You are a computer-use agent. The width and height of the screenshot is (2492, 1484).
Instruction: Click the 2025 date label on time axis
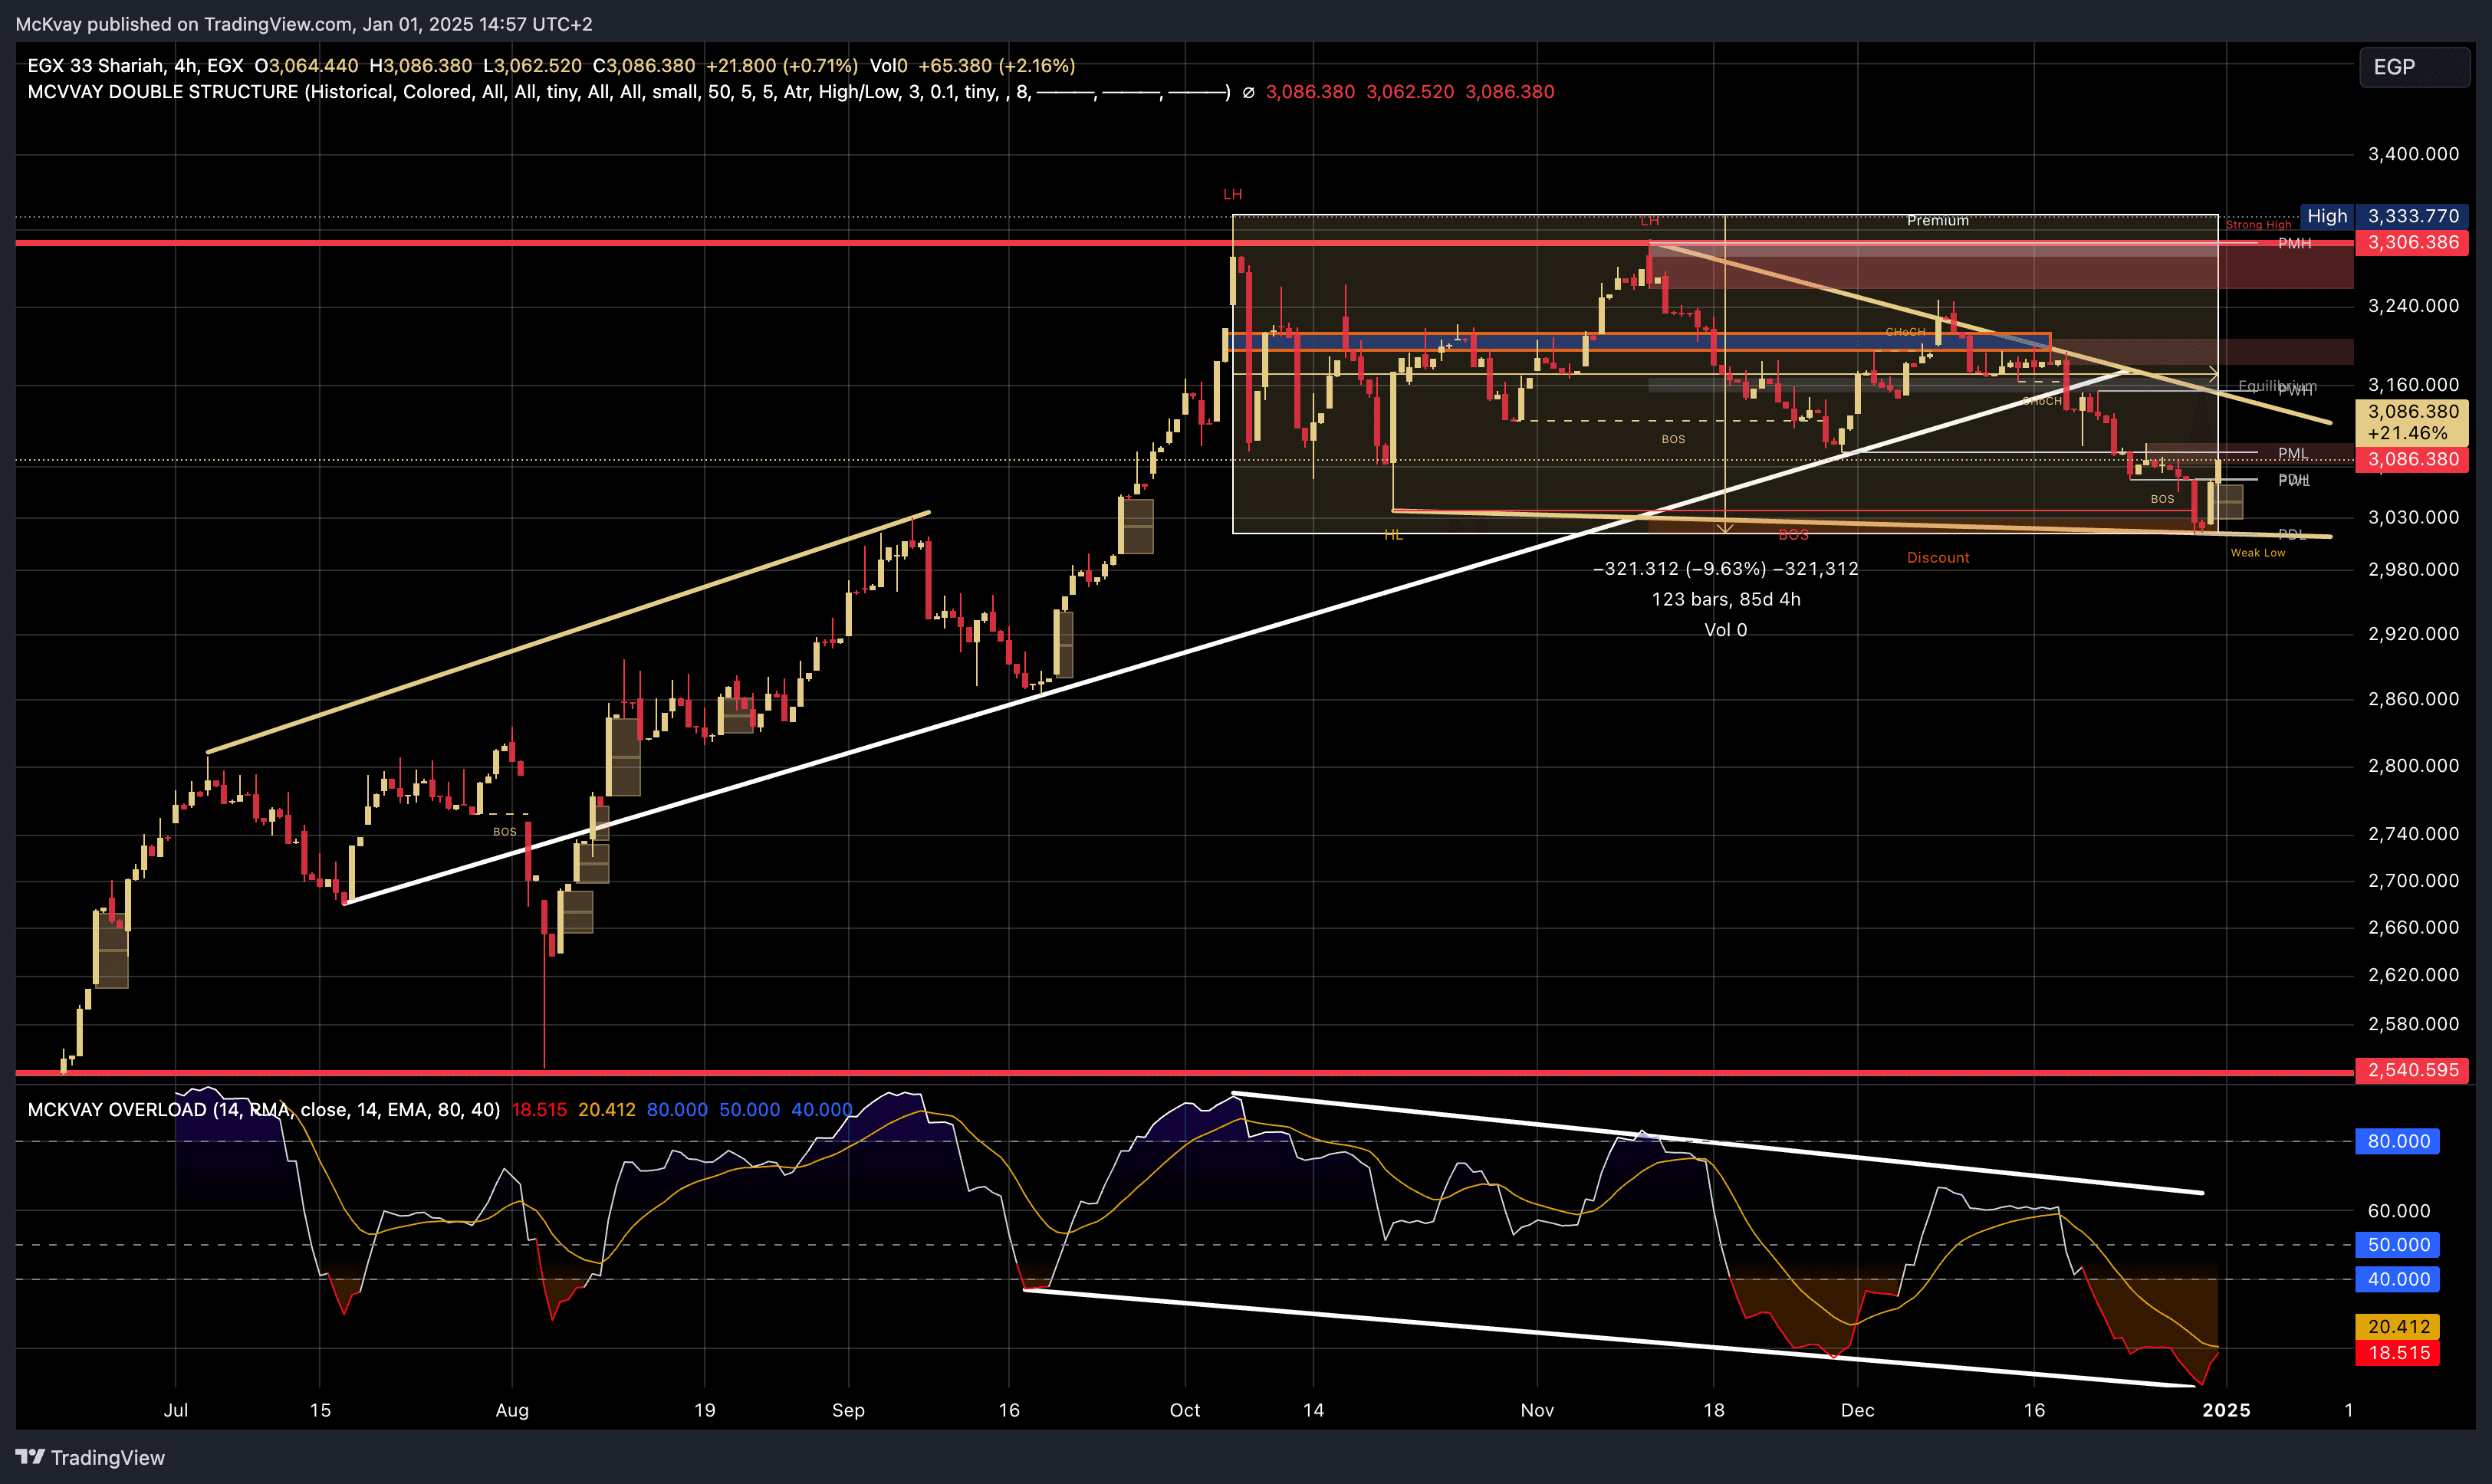(x=2226, y=1410)
